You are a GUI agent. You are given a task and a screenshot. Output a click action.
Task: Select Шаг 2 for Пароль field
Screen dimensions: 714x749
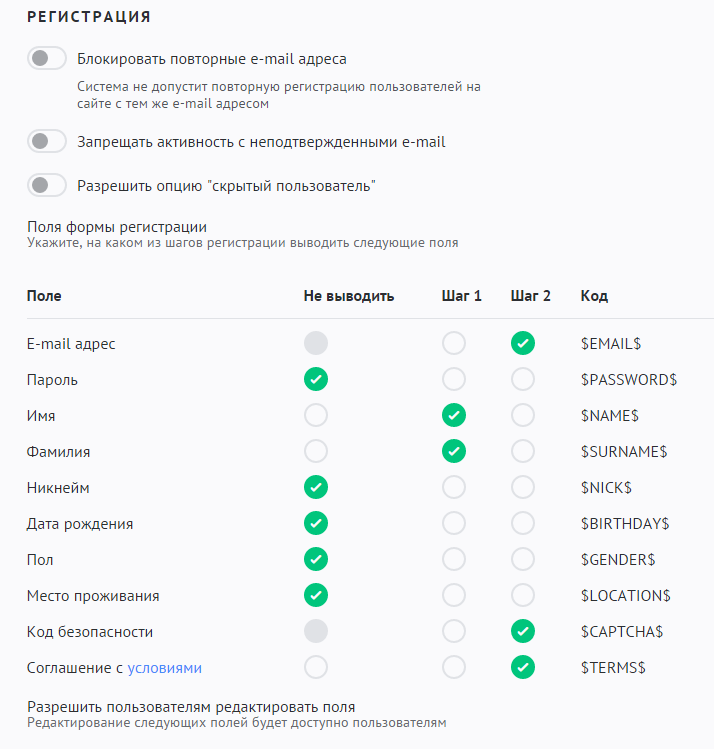point(522,380)
